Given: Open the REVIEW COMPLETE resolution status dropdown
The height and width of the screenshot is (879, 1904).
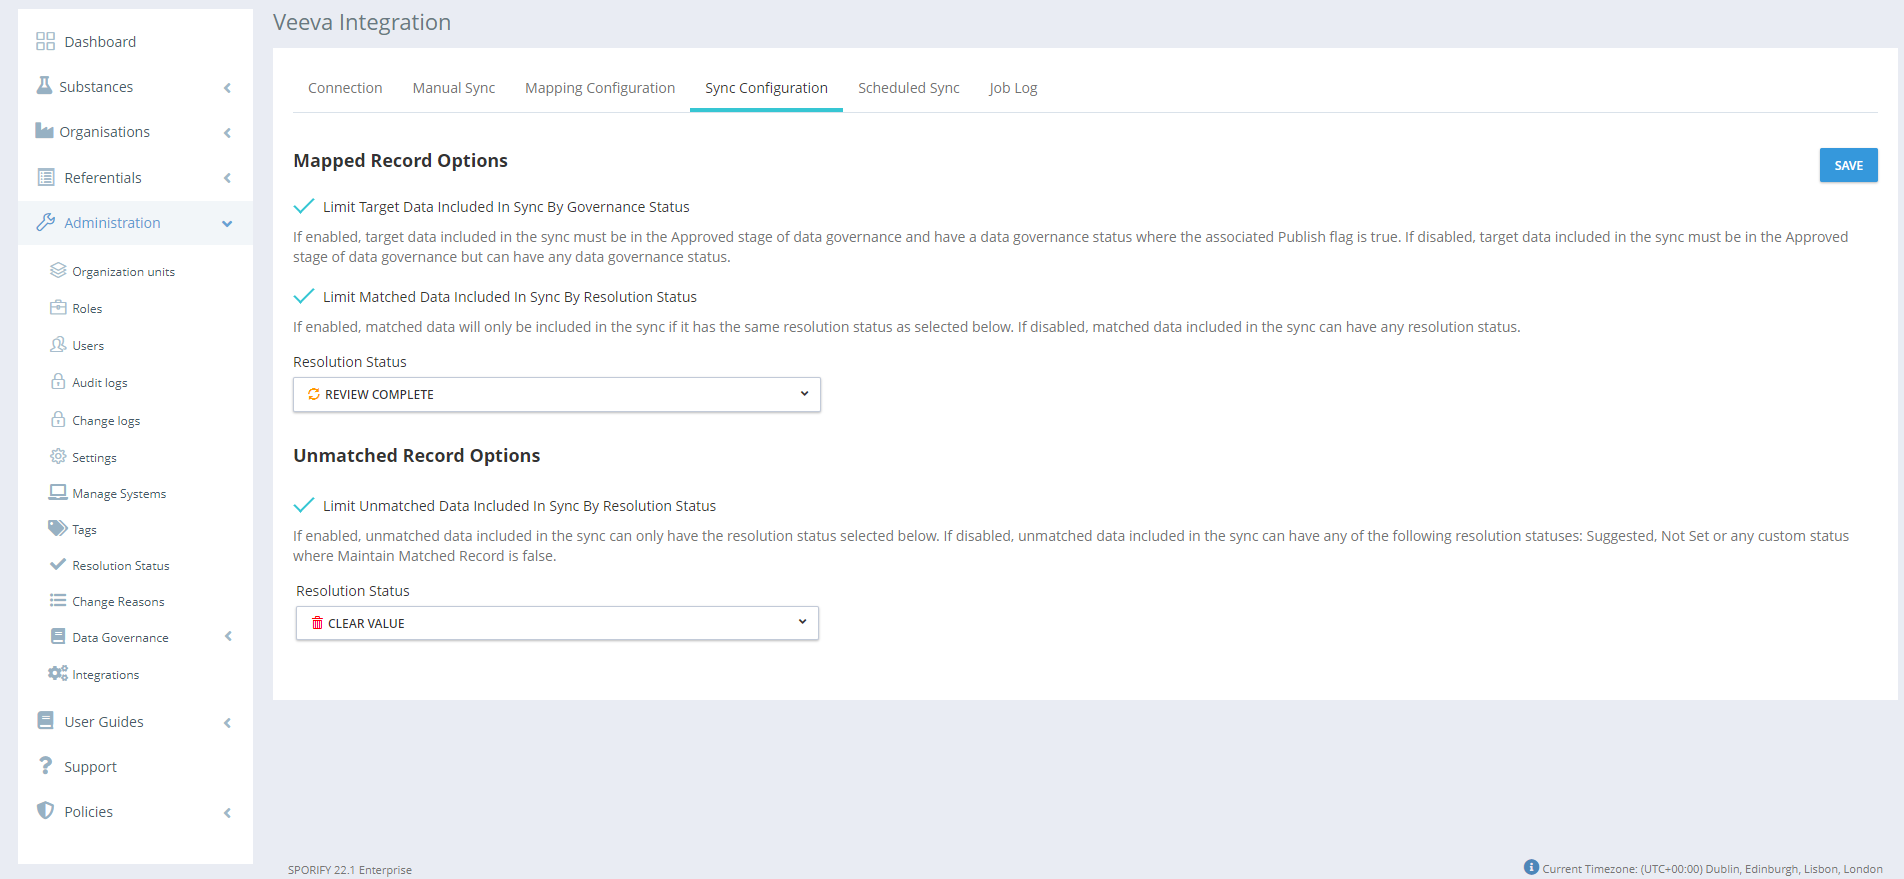Looking at the screenshot, I should tap(556, 394).
